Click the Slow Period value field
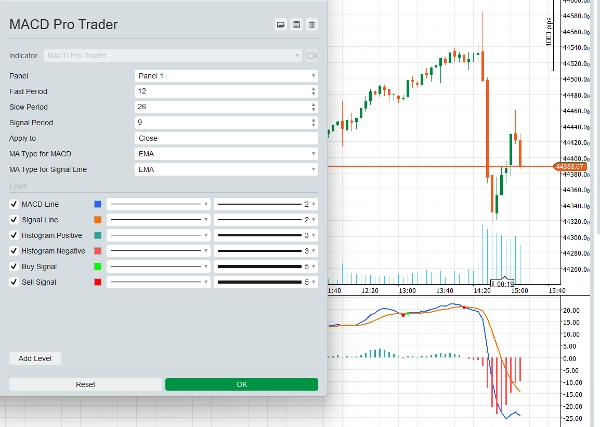 click(x=226, y=107)
